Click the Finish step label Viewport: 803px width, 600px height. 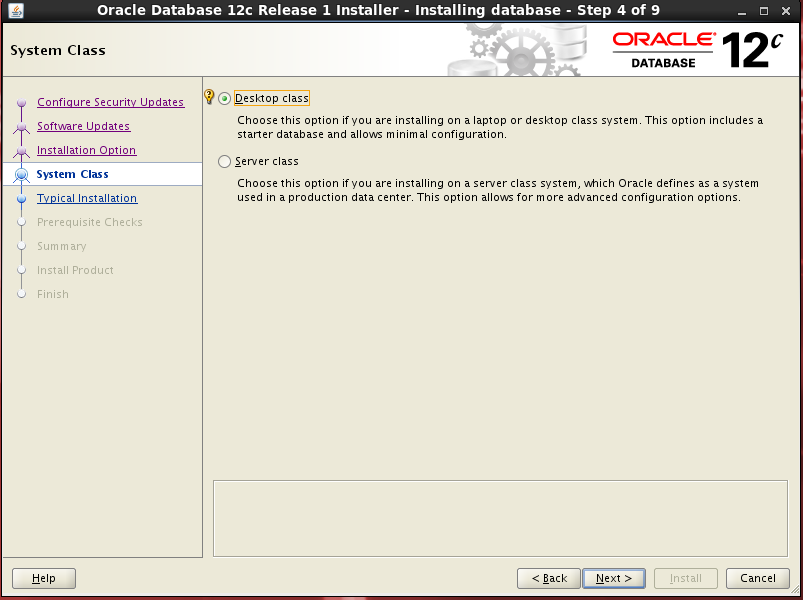pyautogui.click(x=53, y=294)
